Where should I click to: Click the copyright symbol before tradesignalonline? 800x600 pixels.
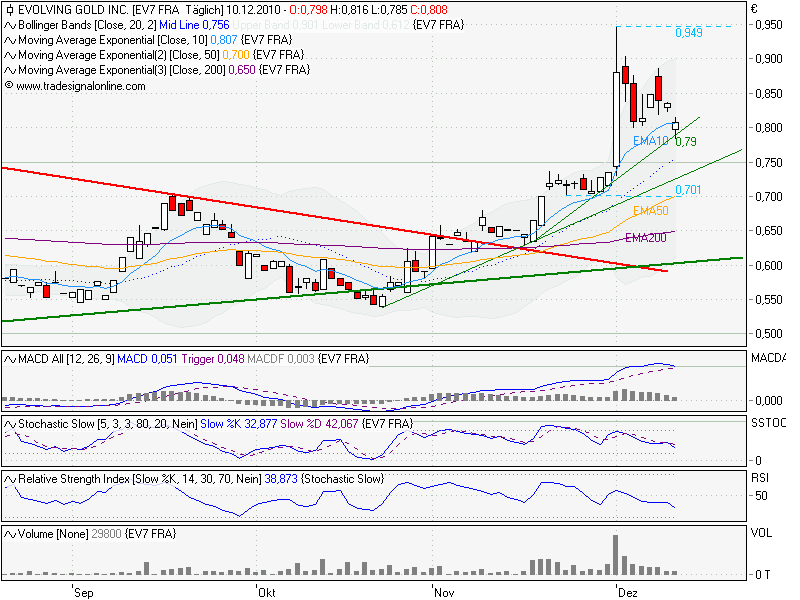tap(9, 86)
